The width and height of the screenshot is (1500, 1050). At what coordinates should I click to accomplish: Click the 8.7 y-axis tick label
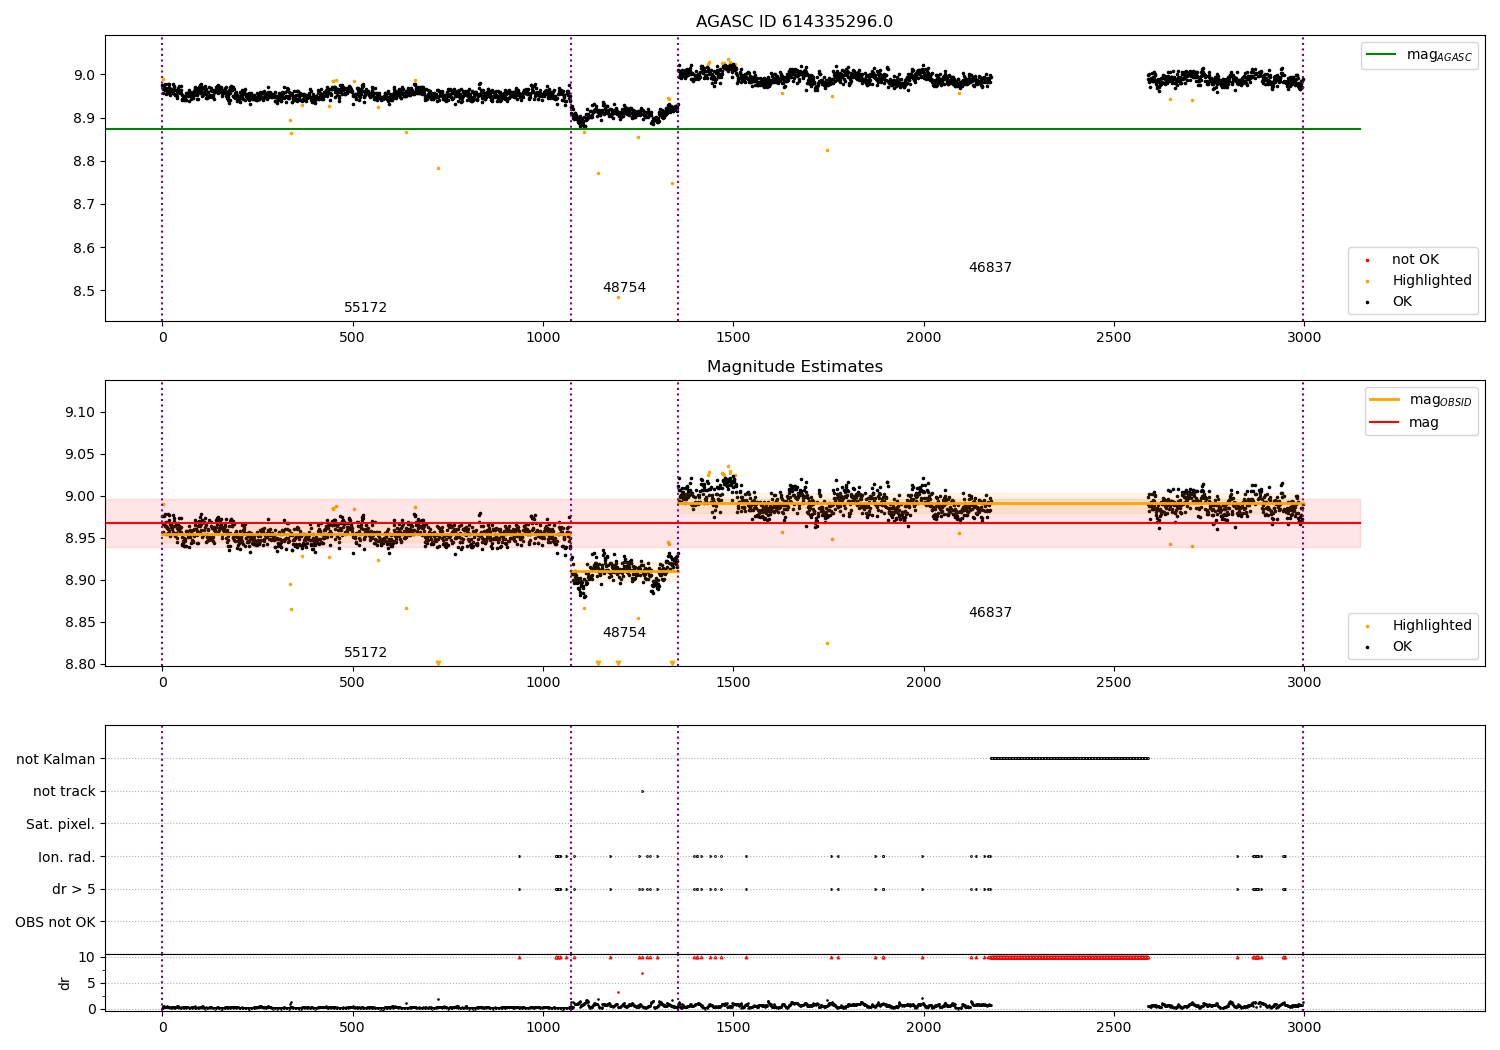(x=82, y=205)
